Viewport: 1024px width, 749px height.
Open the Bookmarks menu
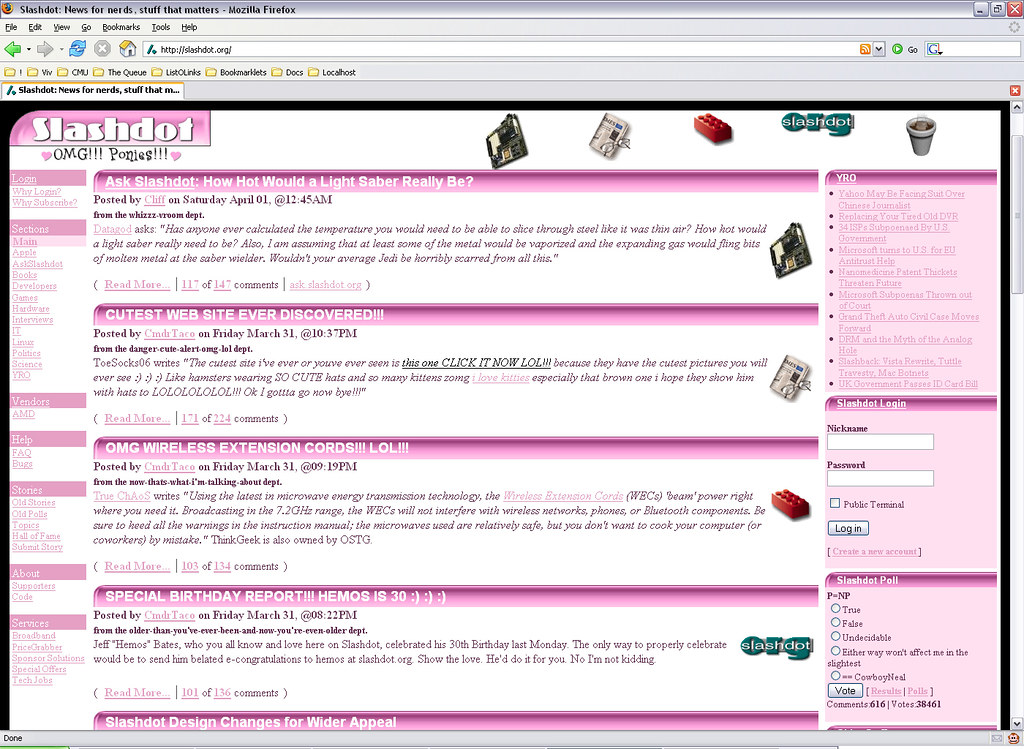pyautogui.click(x=121, y=27)
